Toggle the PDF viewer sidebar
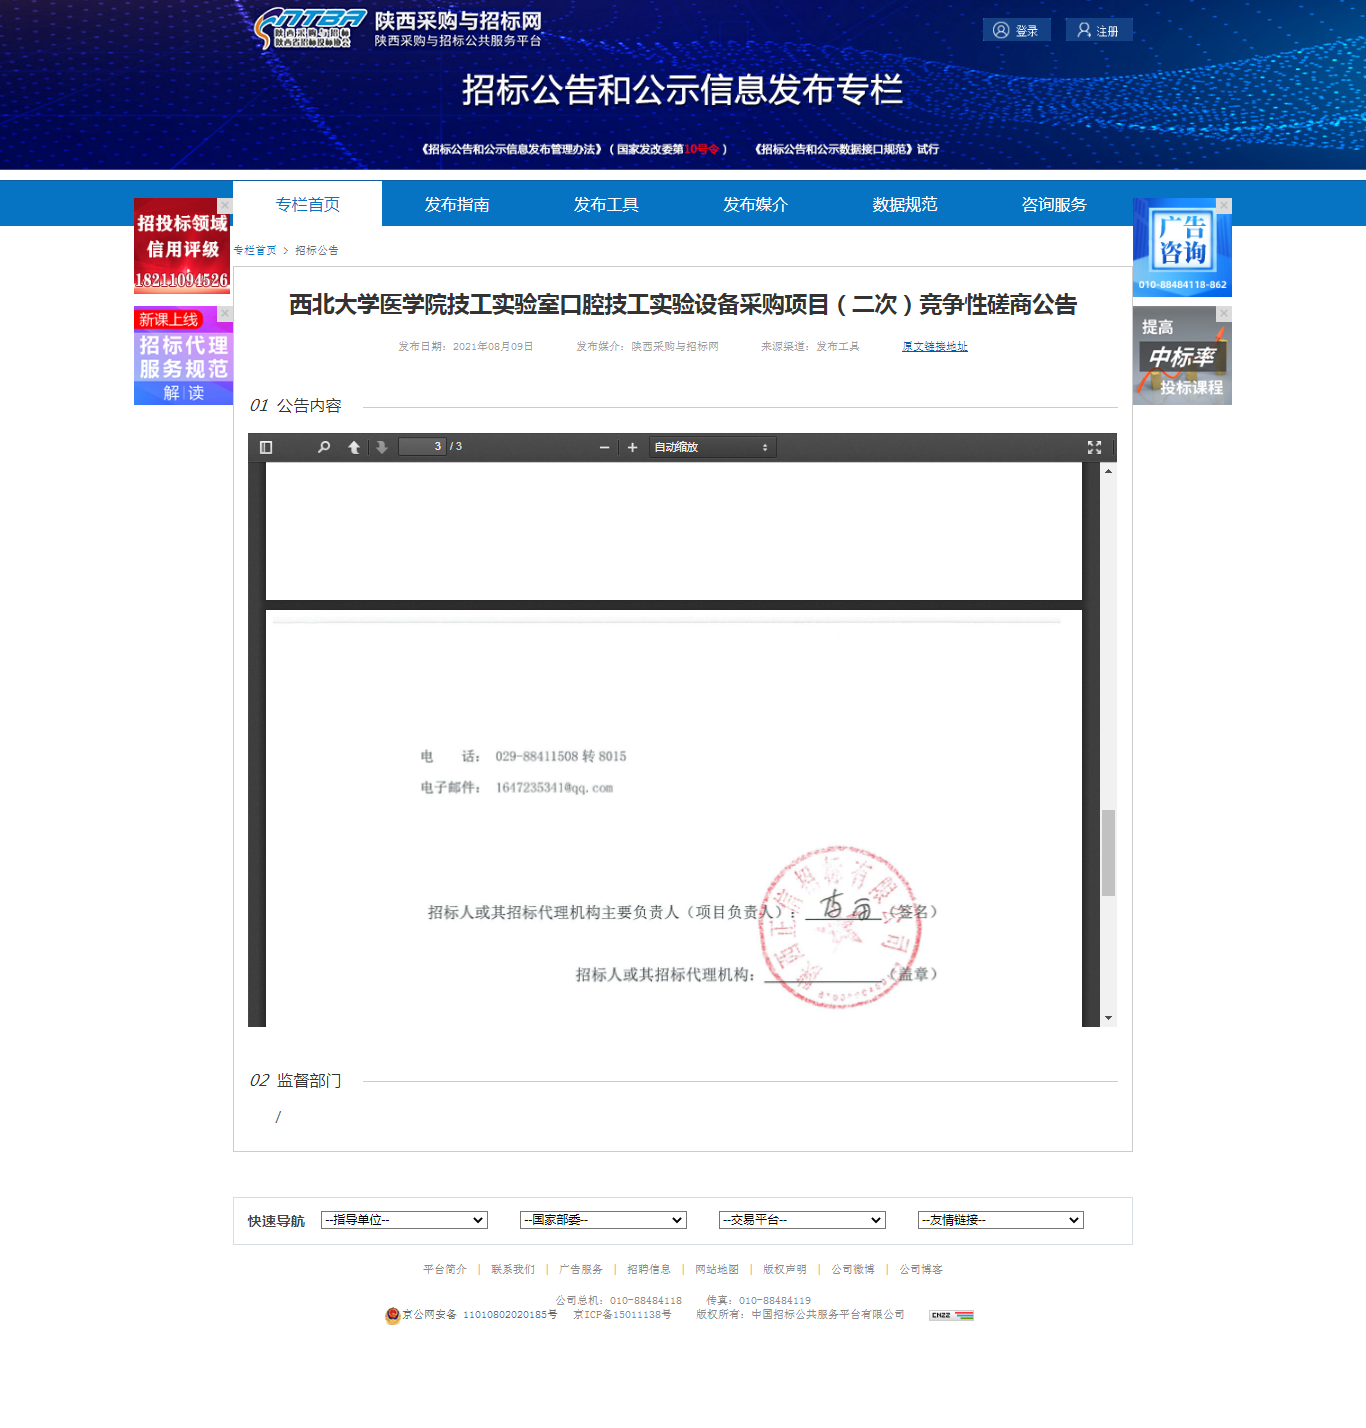 point(266,447)
